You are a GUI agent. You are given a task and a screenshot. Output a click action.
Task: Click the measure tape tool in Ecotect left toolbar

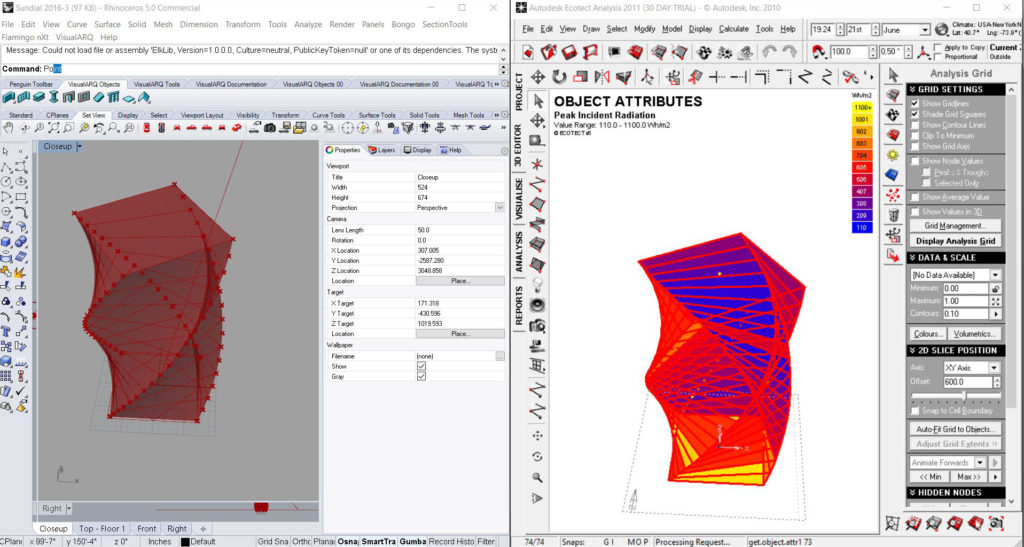click(x=537, y=141)
